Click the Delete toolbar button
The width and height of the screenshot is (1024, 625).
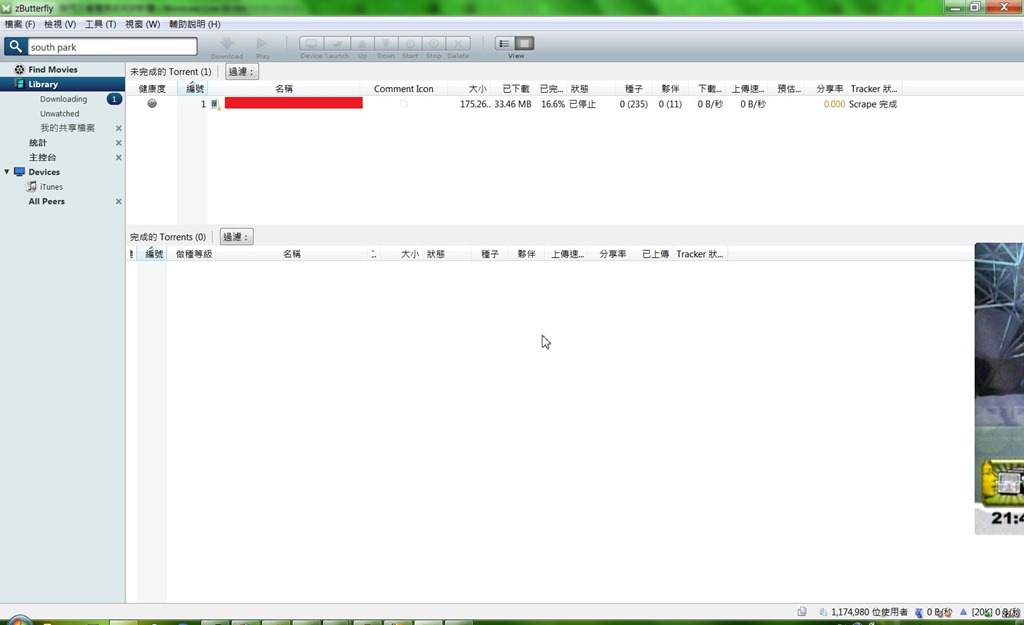tap(458, 44)
